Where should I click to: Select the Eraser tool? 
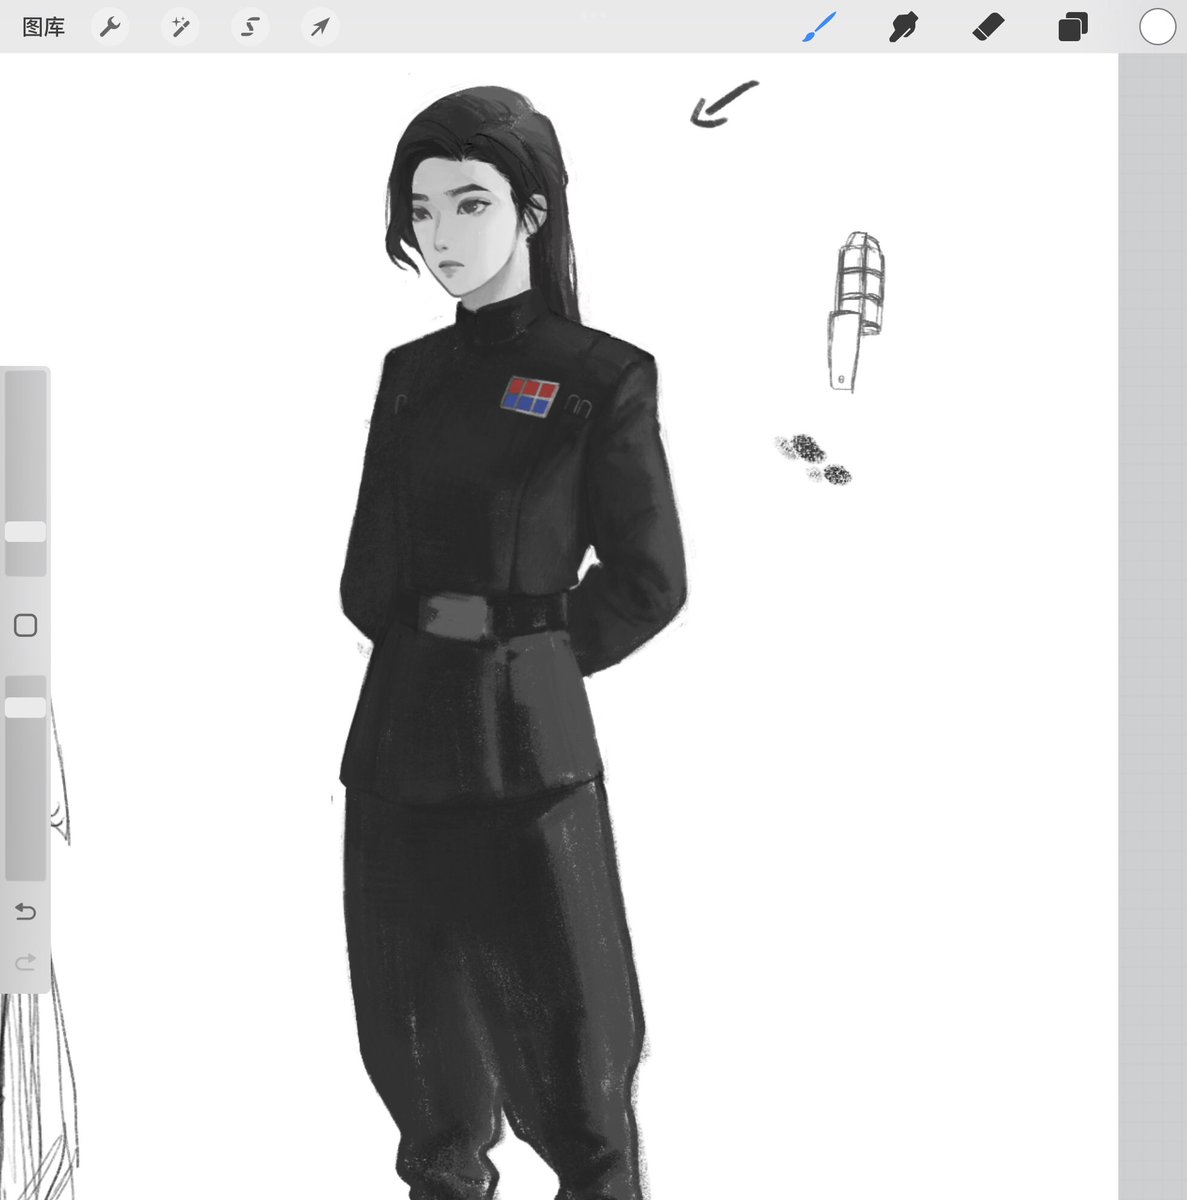point(988,27)
